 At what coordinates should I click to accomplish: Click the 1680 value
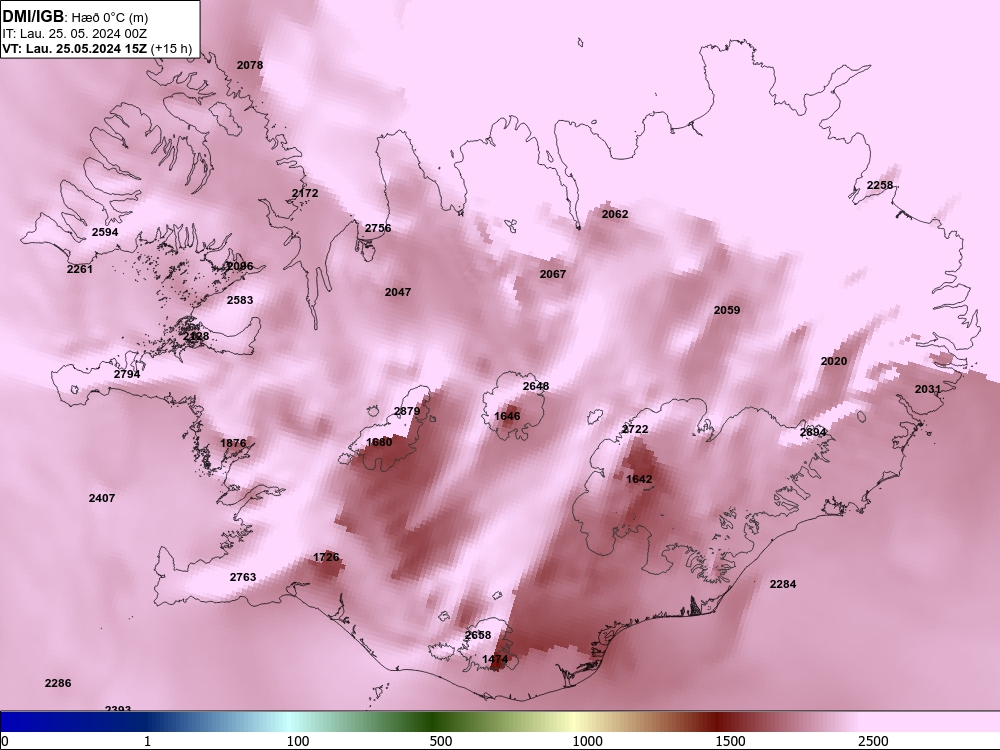(379, 442)
